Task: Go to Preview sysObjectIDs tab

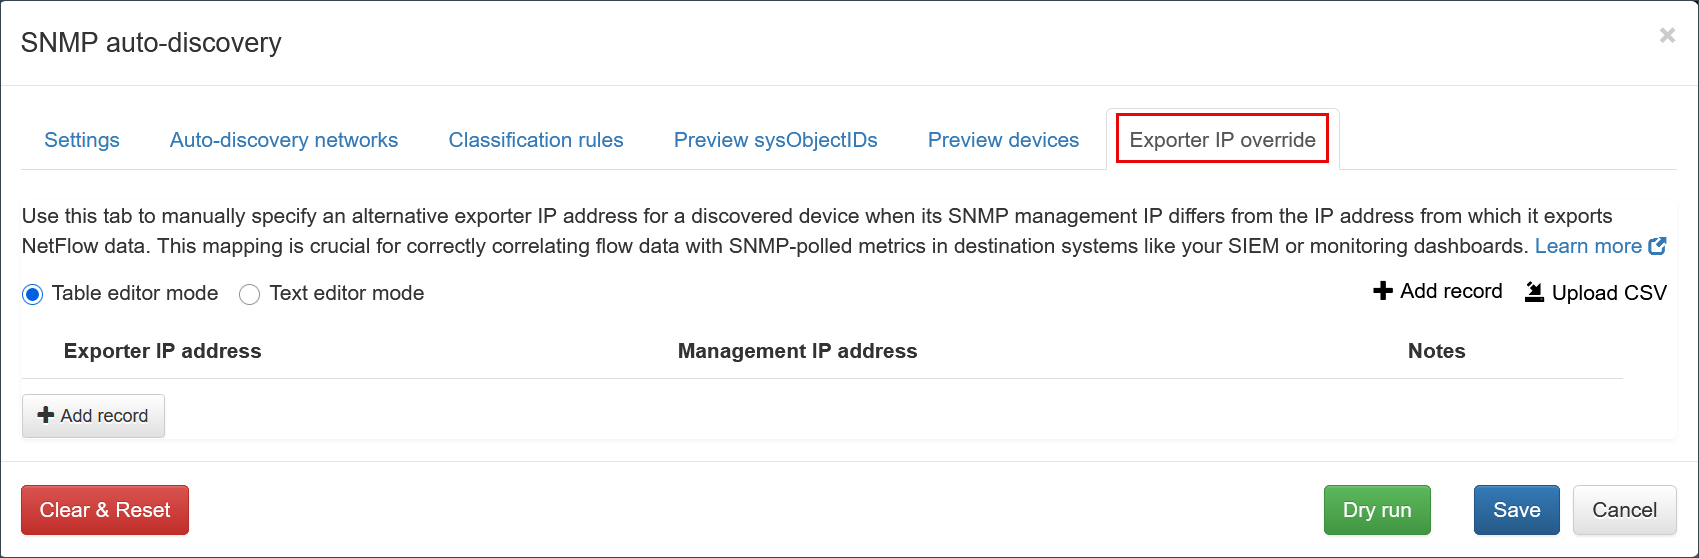Action: pos(775,140)
